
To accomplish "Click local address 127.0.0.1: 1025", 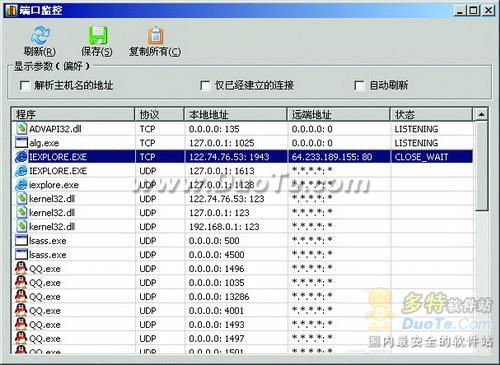I will pyautogui.click(x=222, y=143).
